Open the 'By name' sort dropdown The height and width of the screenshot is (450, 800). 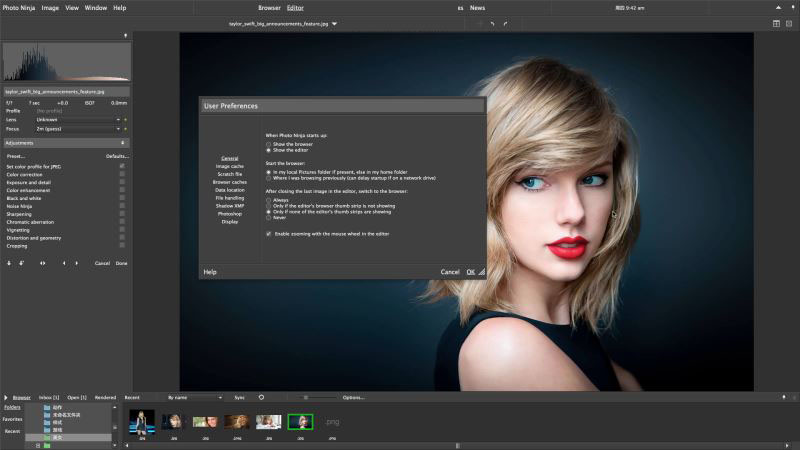click(195, 397)
